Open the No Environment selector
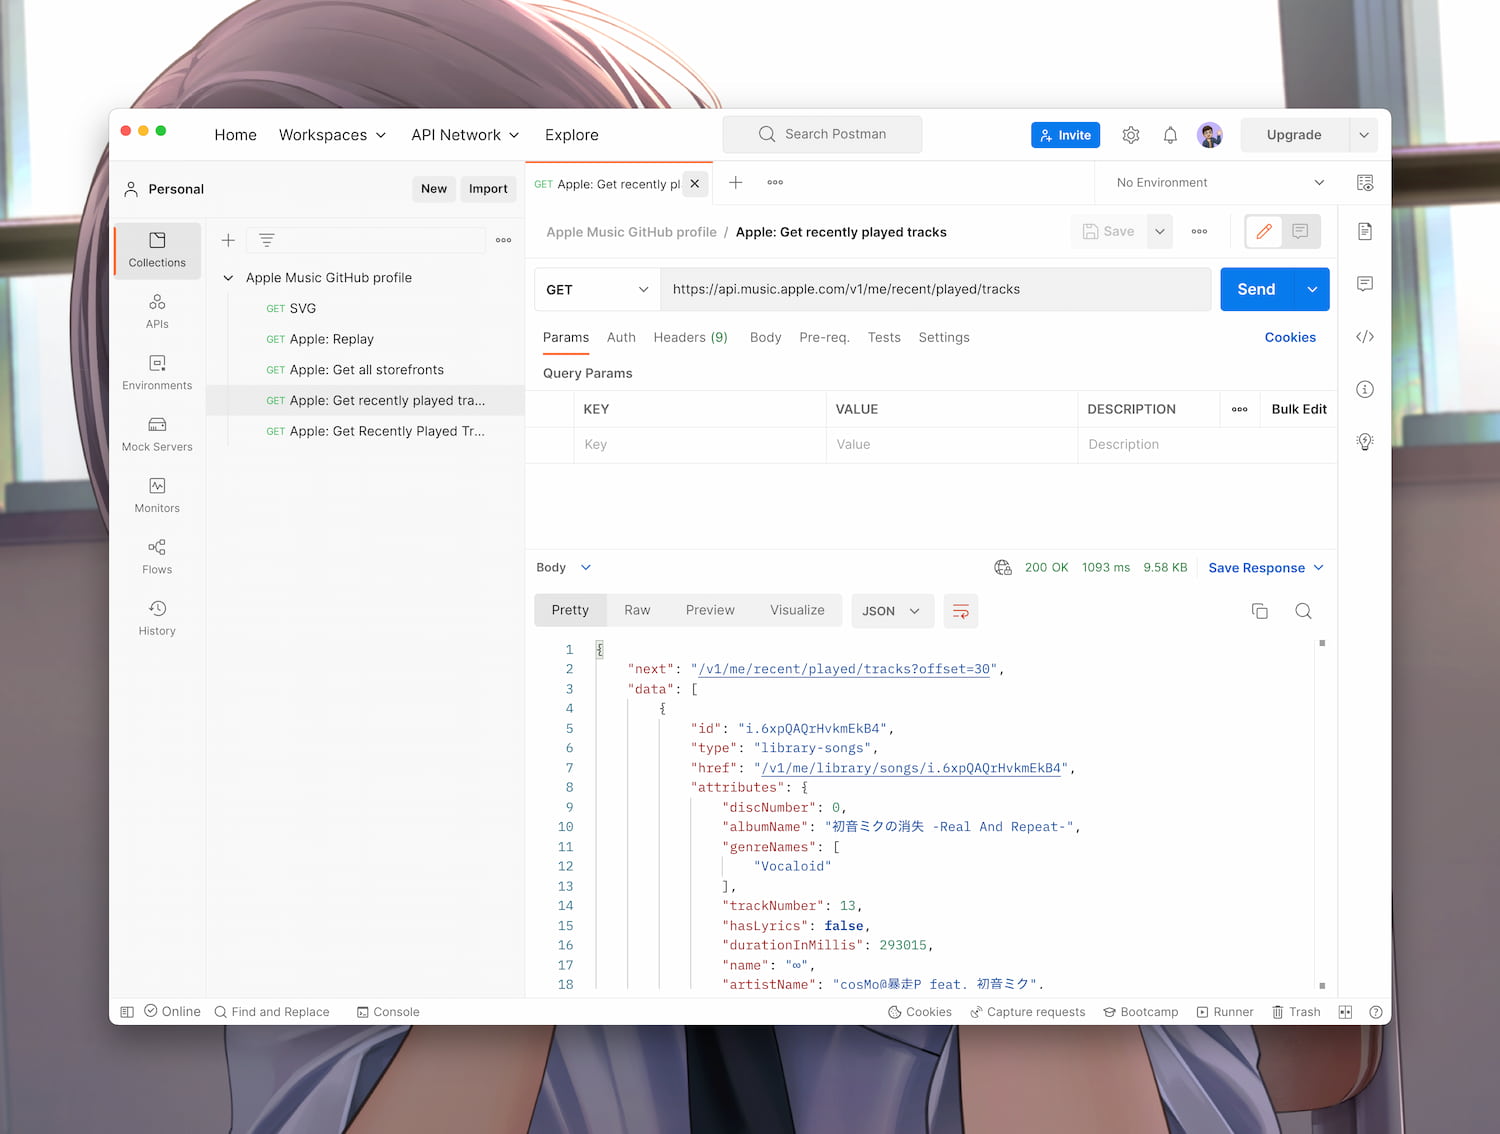Screen dimensions: 1500x1134 (1220, 183)
